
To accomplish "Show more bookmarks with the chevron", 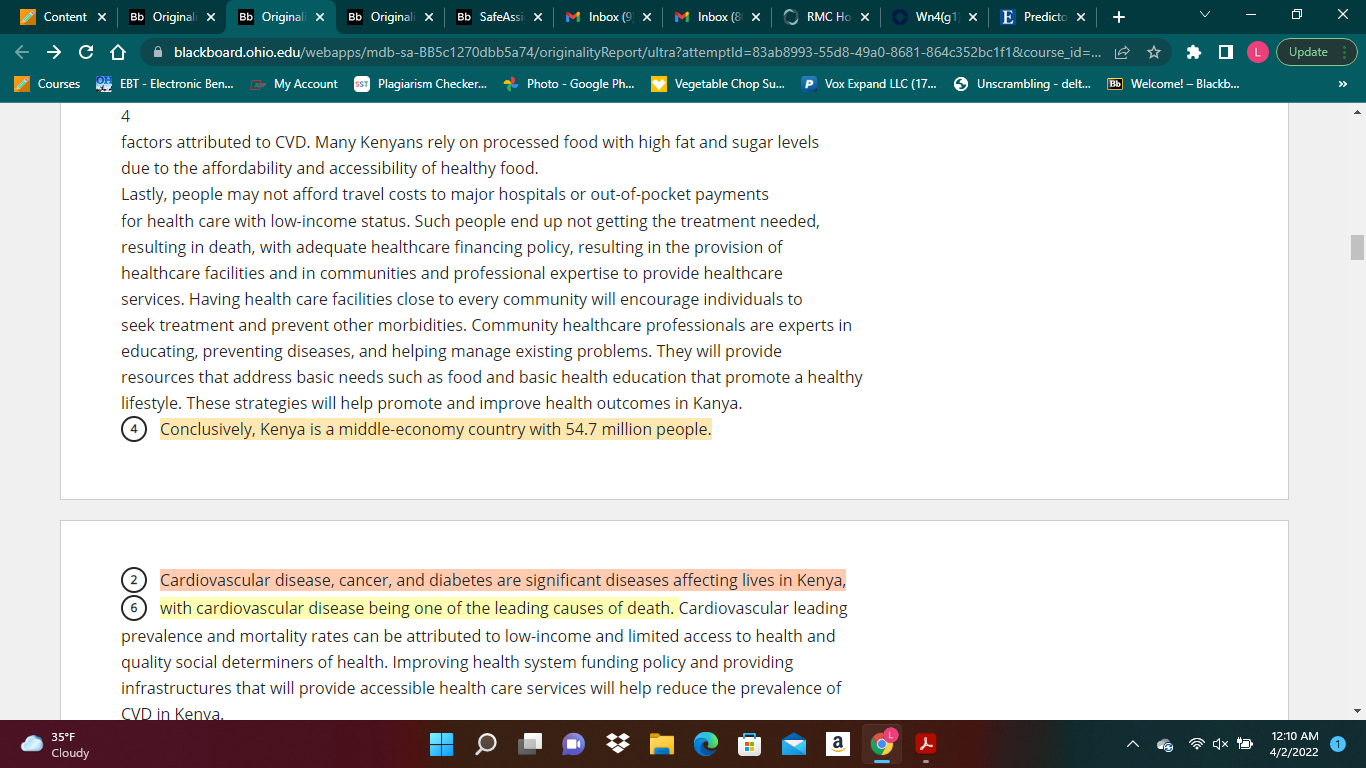I will coord(1342,84).
